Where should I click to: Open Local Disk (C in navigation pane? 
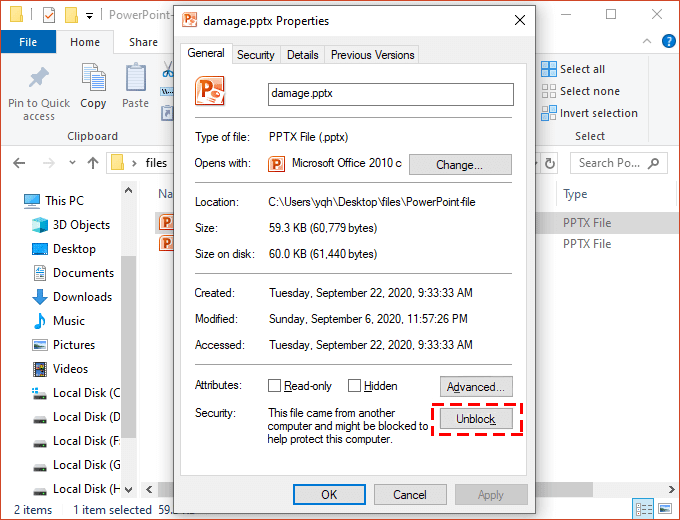[76, 393]
